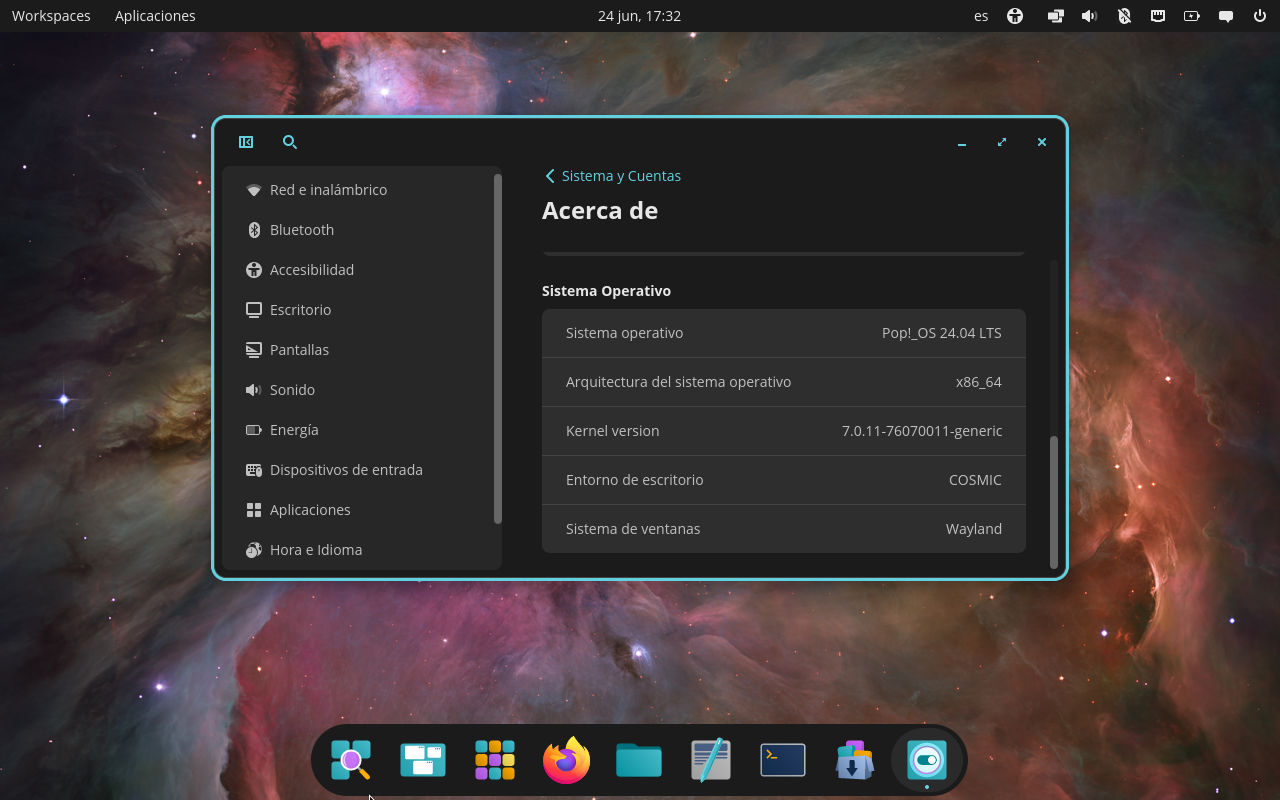Open Accesibilidad settings page
Viewport: 1280px width, 800px height.
point(361,270)
